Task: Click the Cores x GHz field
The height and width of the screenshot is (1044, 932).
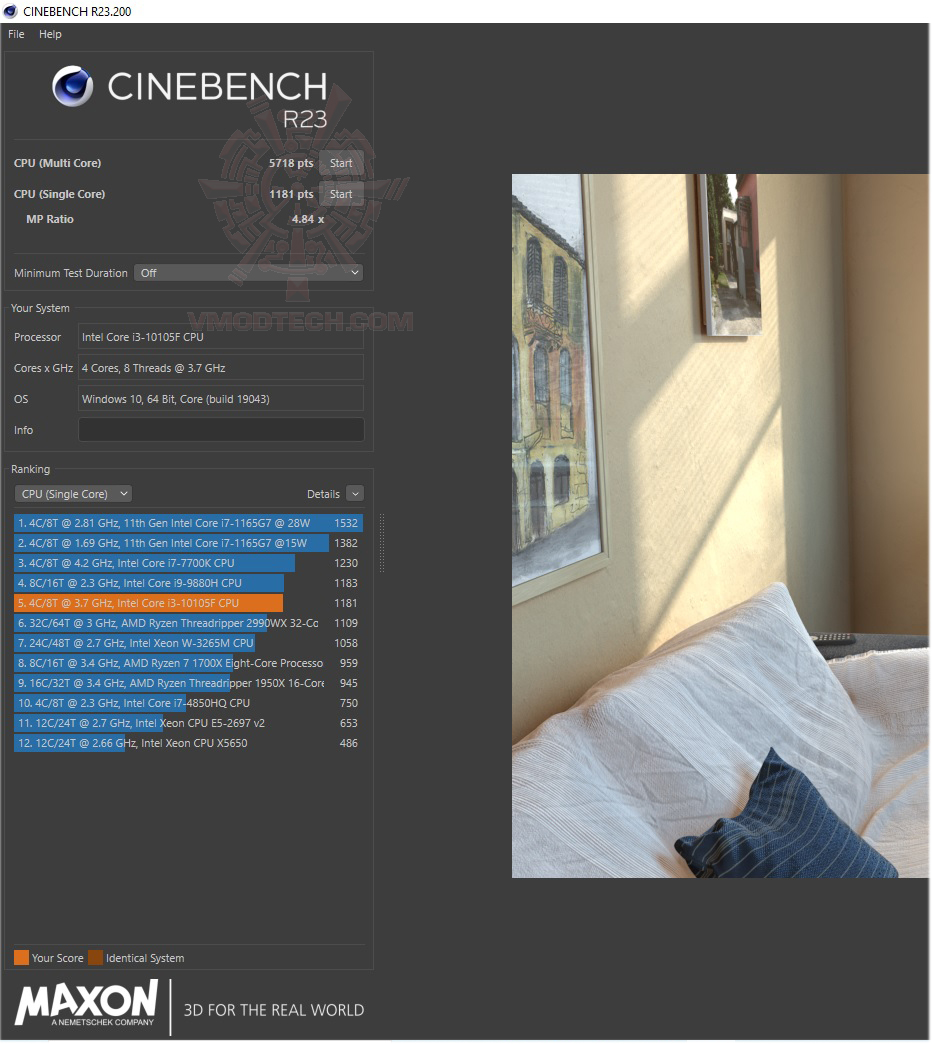Action: (221, 368)
